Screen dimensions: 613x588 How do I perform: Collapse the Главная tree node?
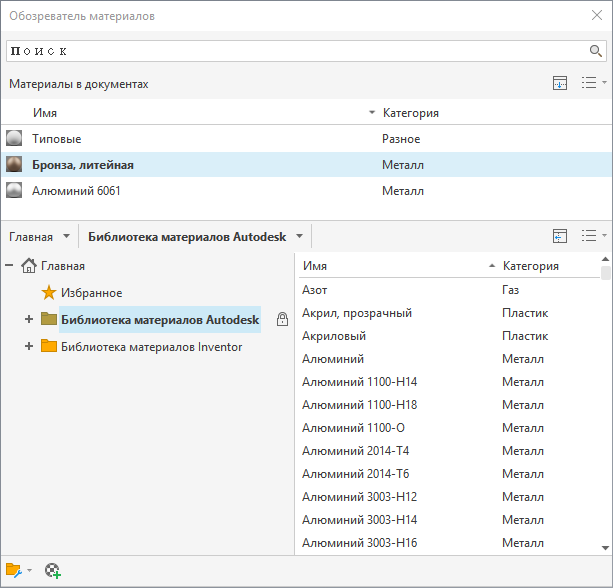9,266
